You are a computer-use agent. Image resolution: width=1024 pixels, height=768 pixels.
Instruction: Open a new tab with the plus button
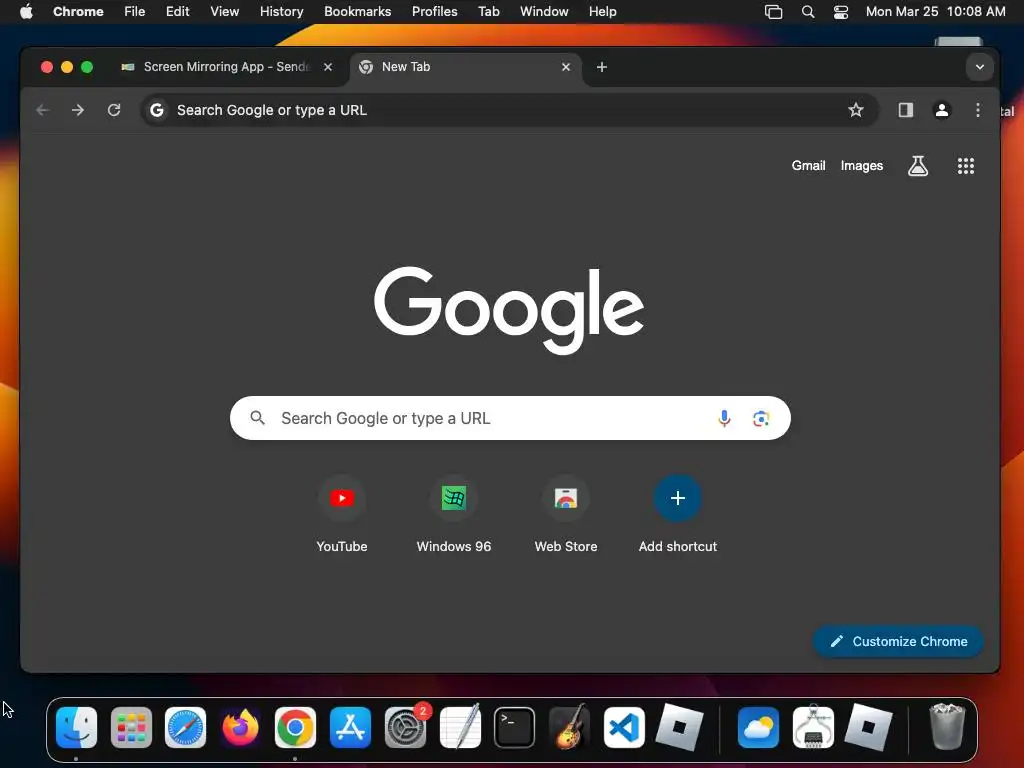coord(601,67)
